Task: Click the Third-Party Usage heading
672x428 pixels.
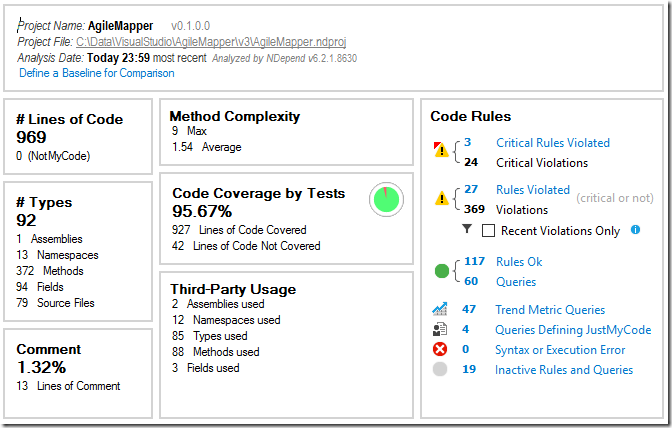Action: (x=233, y=289)
